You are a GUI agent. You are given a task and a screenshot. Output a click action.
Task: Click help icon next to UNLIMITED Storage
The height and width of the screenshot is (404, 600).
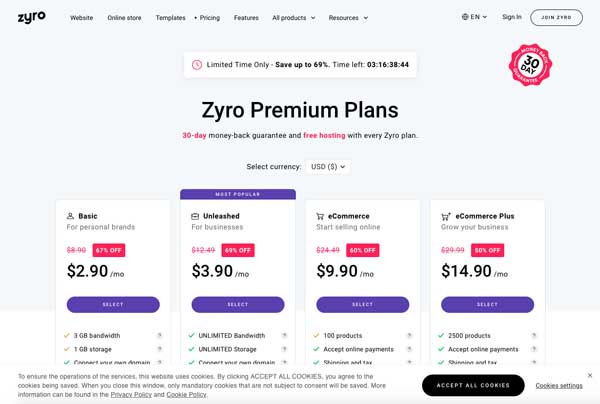tap(284, 349)
